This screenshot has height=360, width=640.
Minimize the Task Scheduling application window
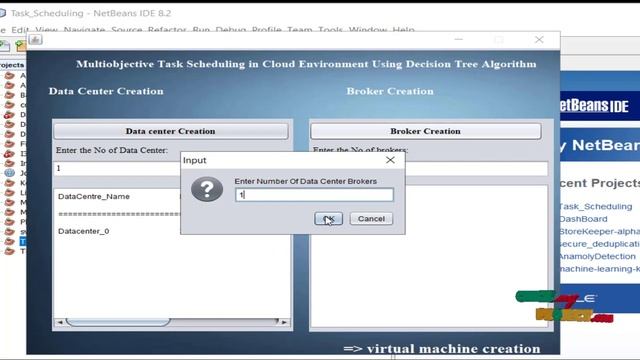point(458,40)
